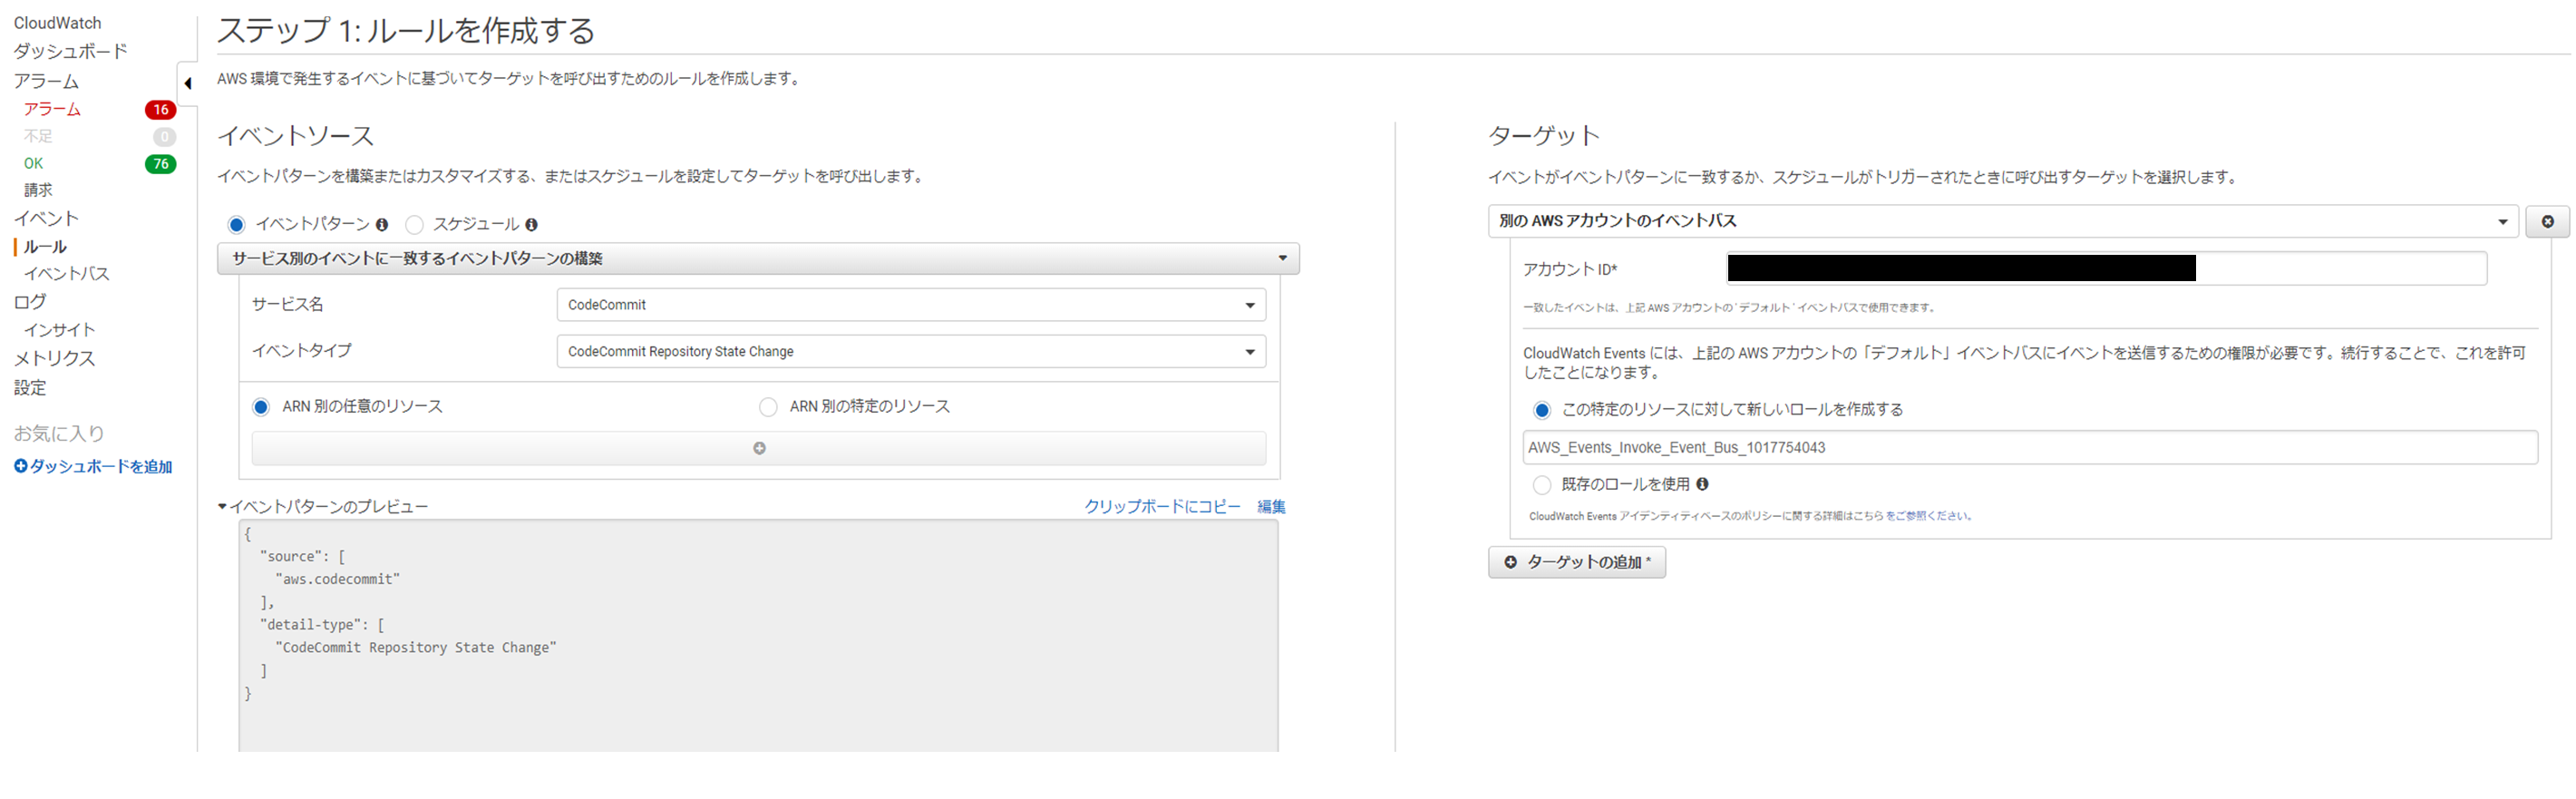This screenshot has height=799, width=2576.
Task: Select the スケジュール radio button
Action: (414, 225)
